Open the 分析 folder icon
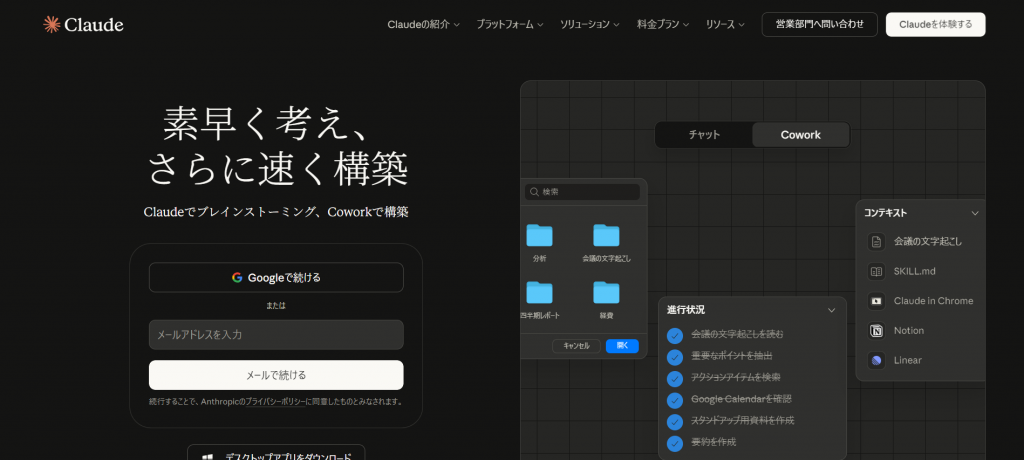This screenshot has height=460, width=1024. (540, 236)
